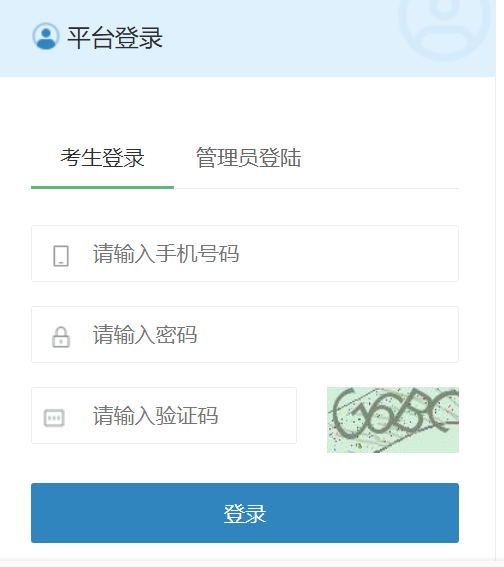Click the blue user avatar icon beside 平台登录
Screen dimensions: 504x567
point(46,36)
